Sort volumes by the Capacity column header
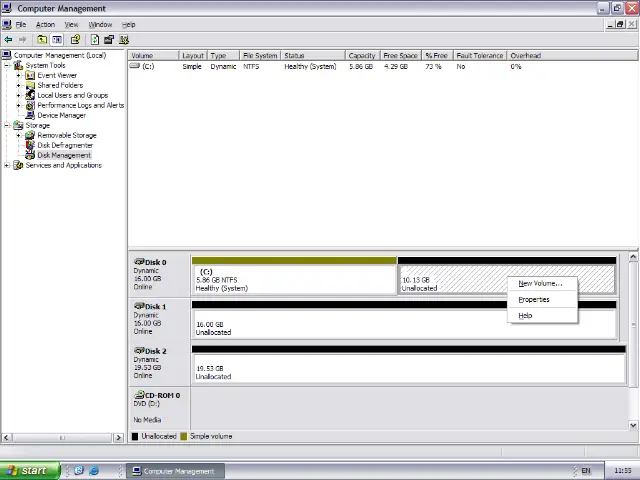Image resolution: width=640 pixels, height=480 pixels. click(361, 56)
